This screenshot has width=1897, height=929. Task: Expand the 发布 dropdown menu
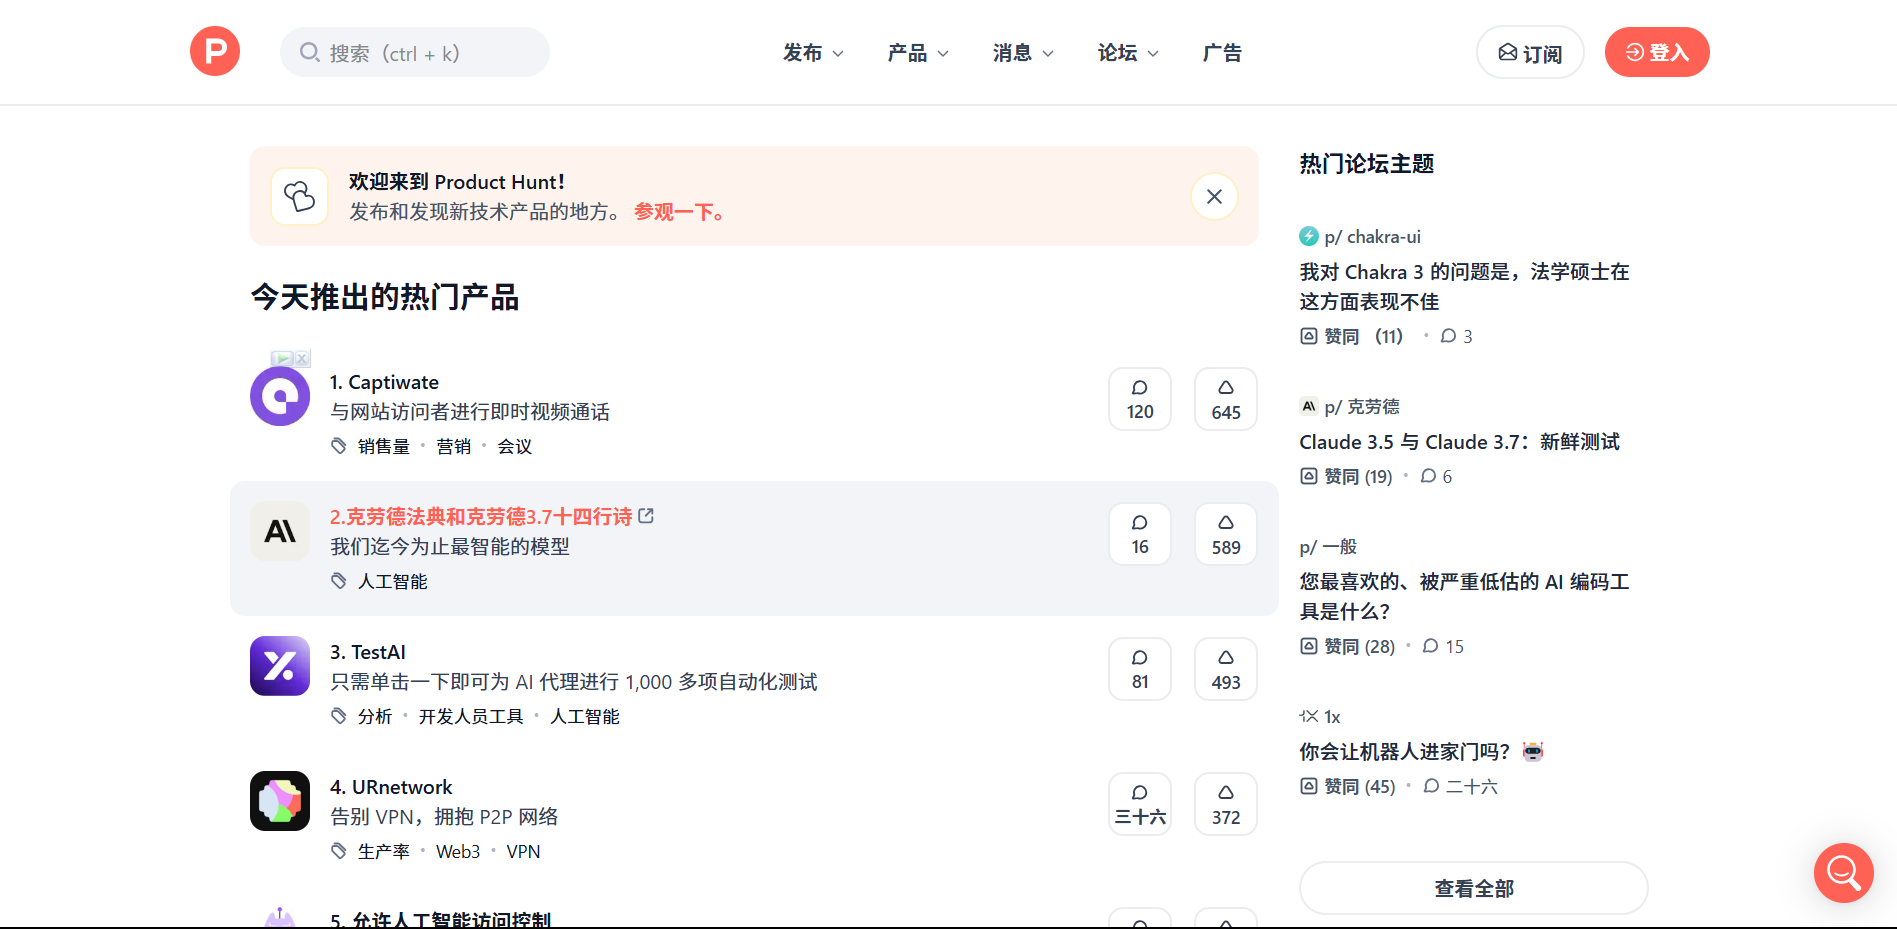[813, 53]
